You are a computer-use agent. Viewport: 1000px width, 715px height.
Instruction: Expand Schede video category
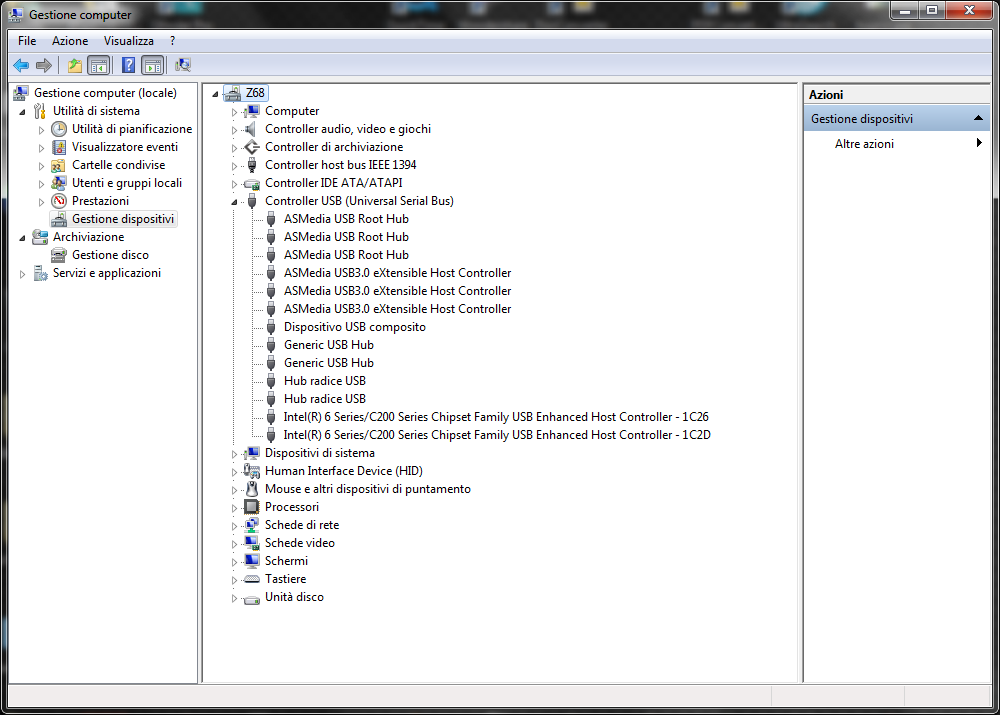pyautogui.click(x=234, y=544)
